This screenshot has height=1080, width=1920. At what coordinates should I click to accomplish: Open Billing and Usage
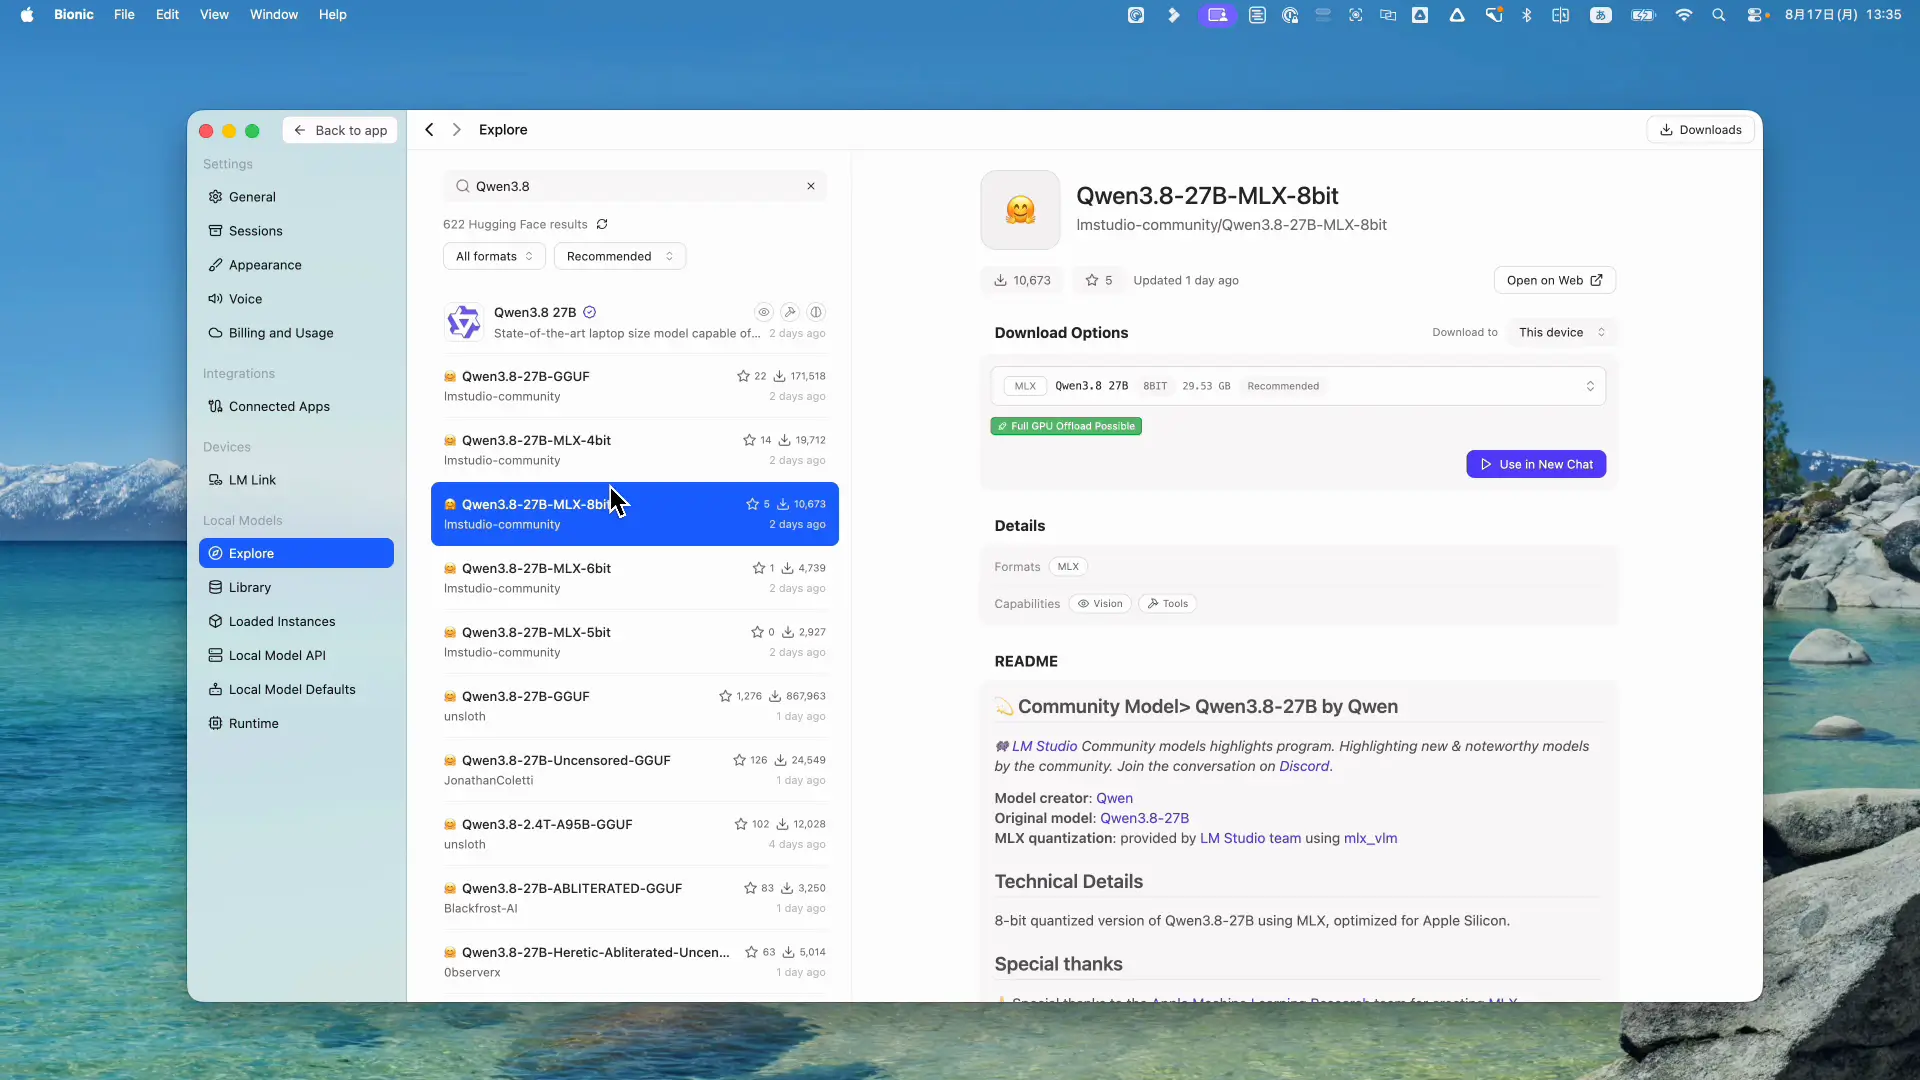click(x=296, y=333)
